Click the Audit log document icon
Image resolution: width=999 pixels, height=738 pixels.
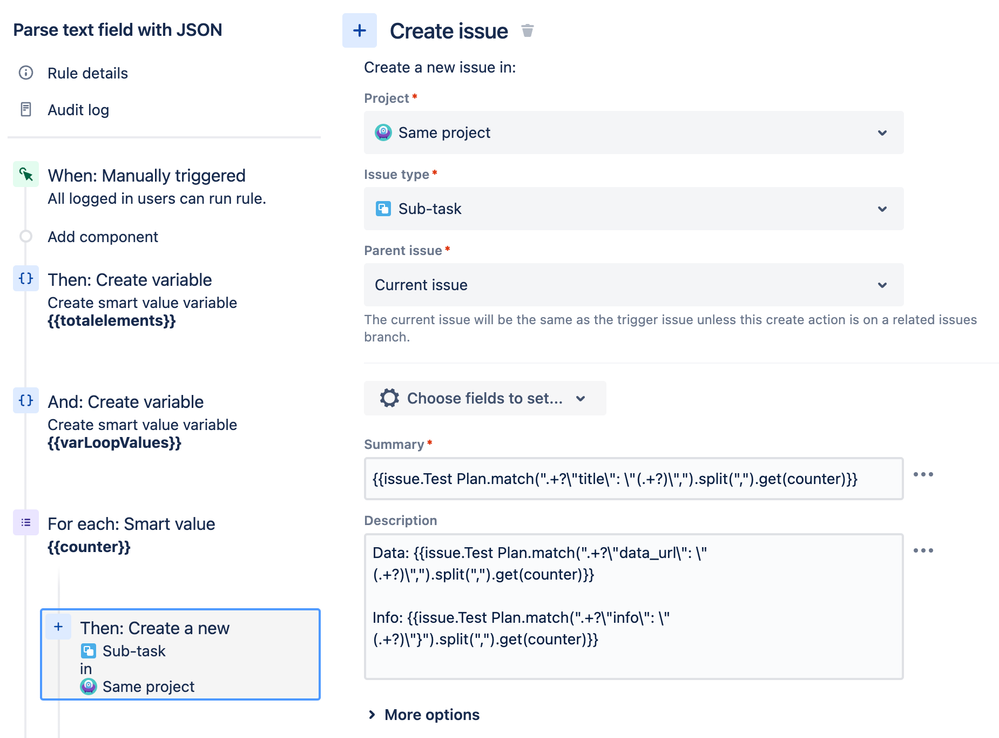pyautogui.click(x=26, y=110)
